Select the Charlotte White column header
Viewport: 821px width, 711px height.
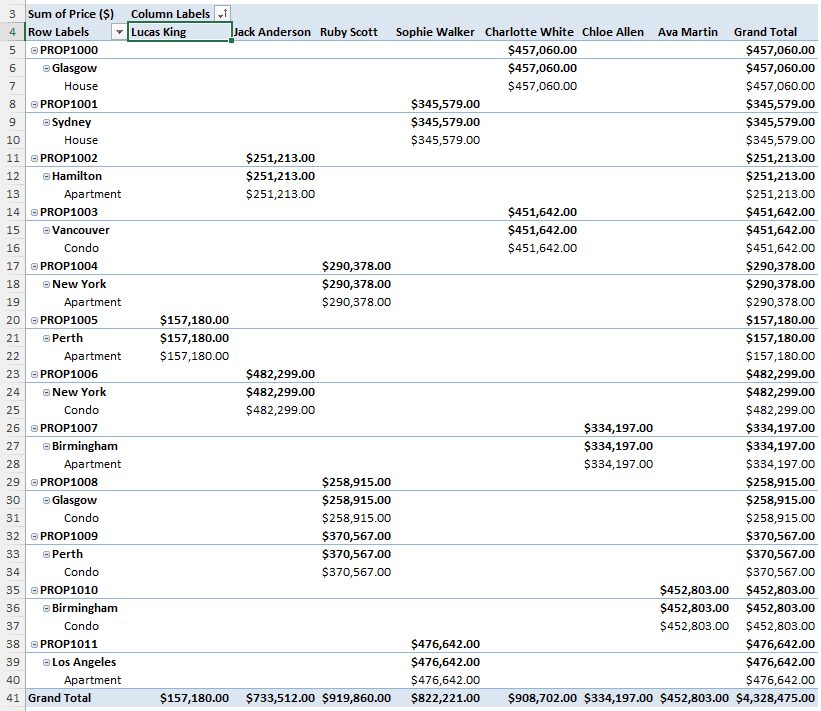click(x=529, y=32)
